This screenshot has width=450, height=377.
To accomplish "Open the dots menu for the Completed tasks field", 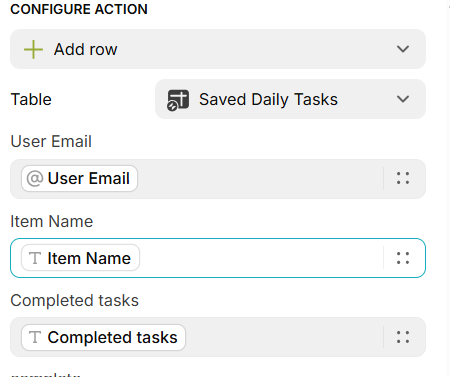I will click(x=403, y=337).
